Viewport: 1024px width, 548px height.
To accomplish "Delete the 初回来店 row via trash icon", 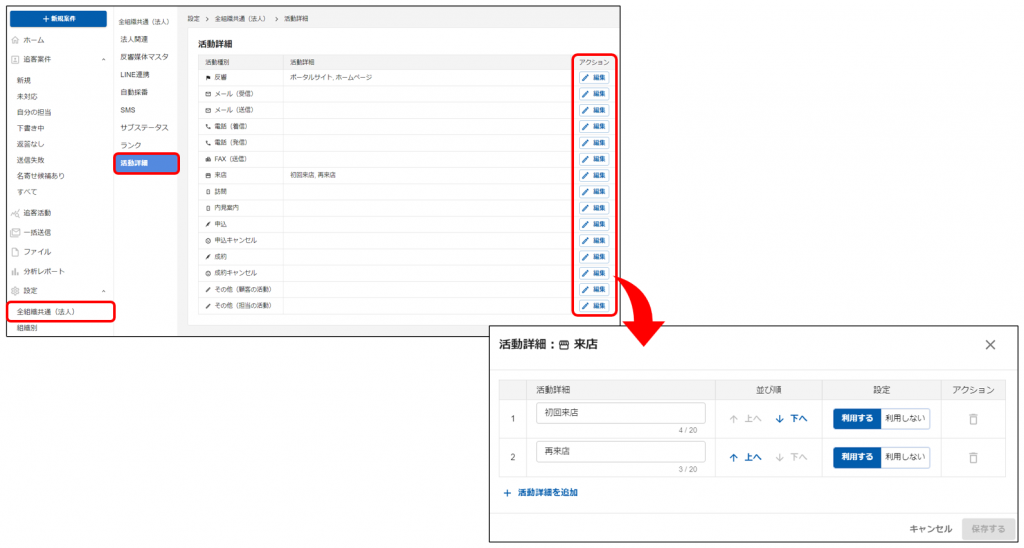I will point(973,419).
